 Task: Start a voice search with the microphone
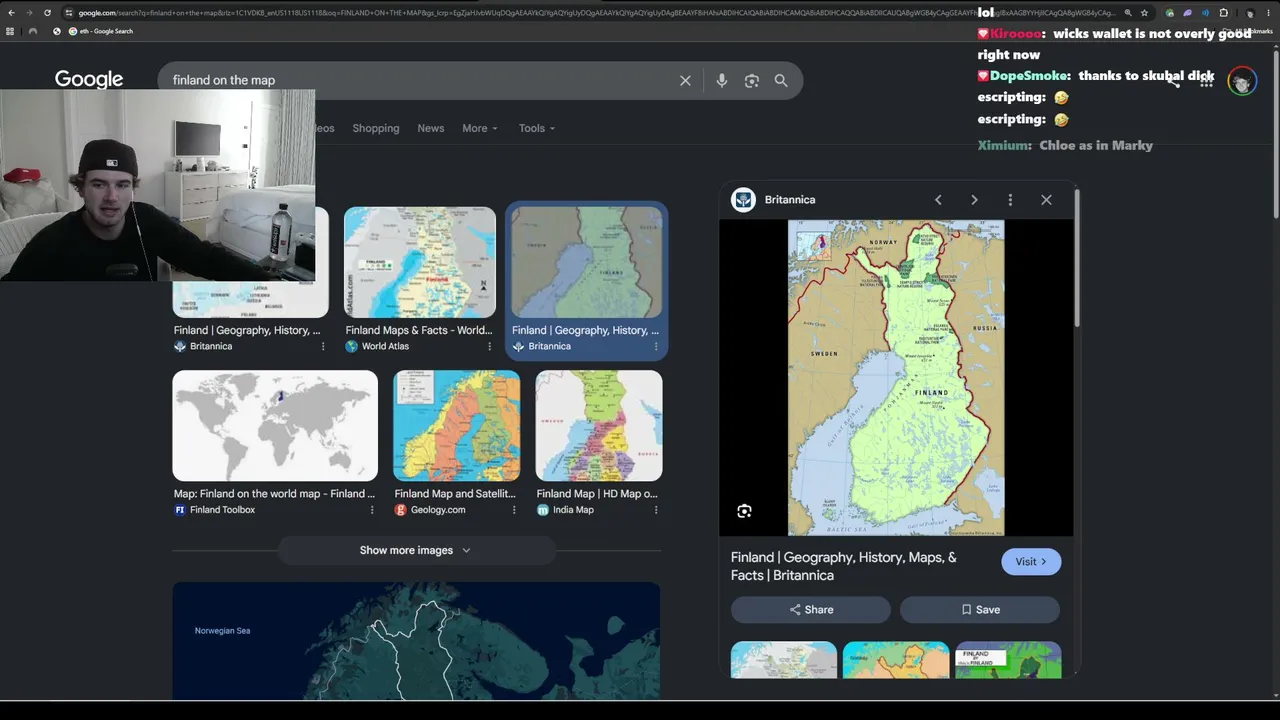722,81
